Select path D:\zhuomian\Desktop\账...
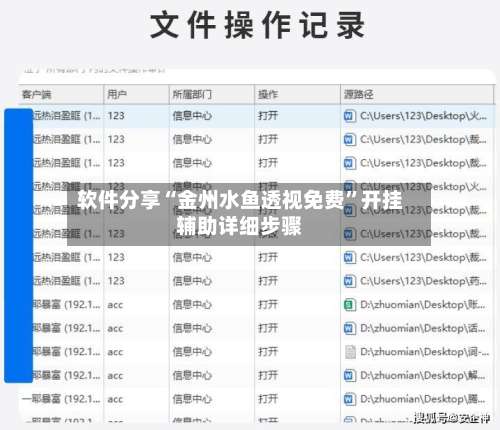Image resolution: width=500 pixels, height=430 pixels. (x=423, y=305)
